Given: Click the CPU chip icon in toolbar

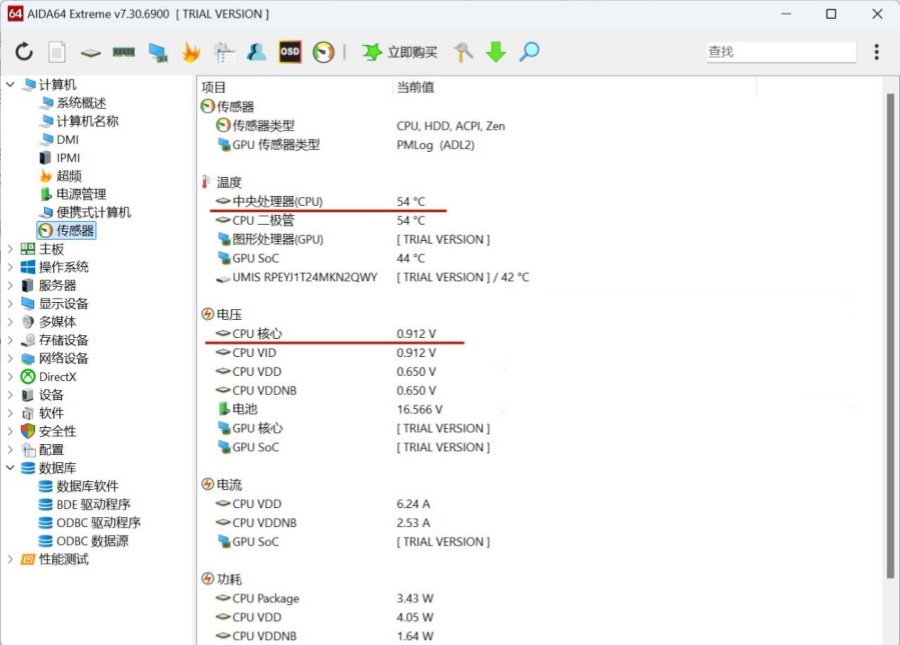Looking at the screenshot, I should coord(91,53).
